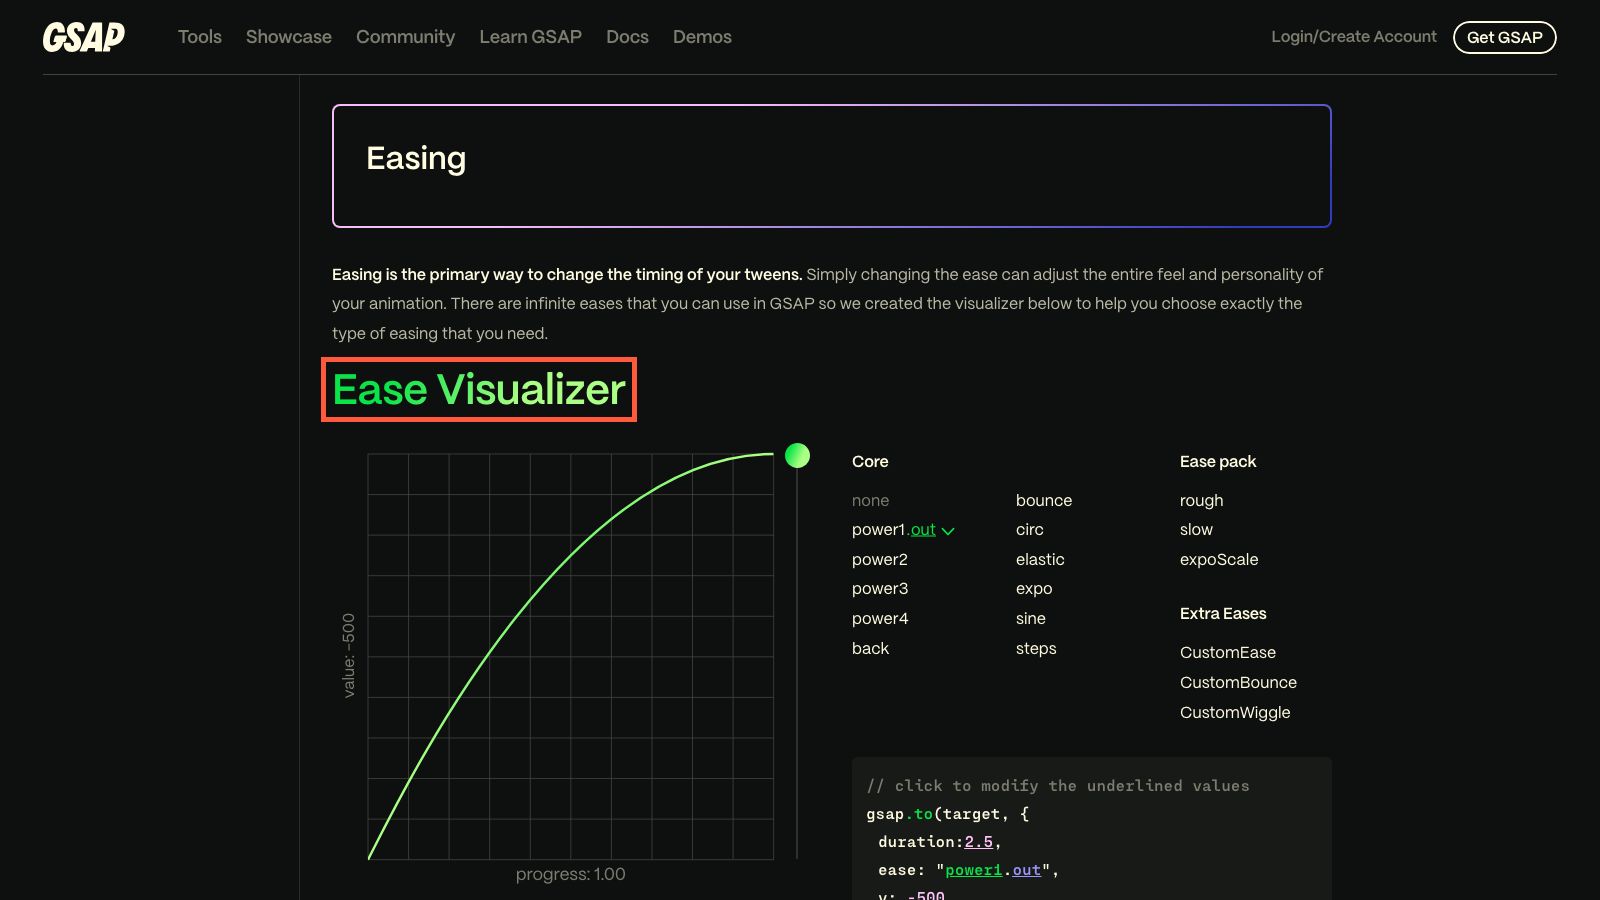This screenshot has width=1600, height=900.
Task: Click the duration value 2.5 in code
Action: [x=978, y=842]
